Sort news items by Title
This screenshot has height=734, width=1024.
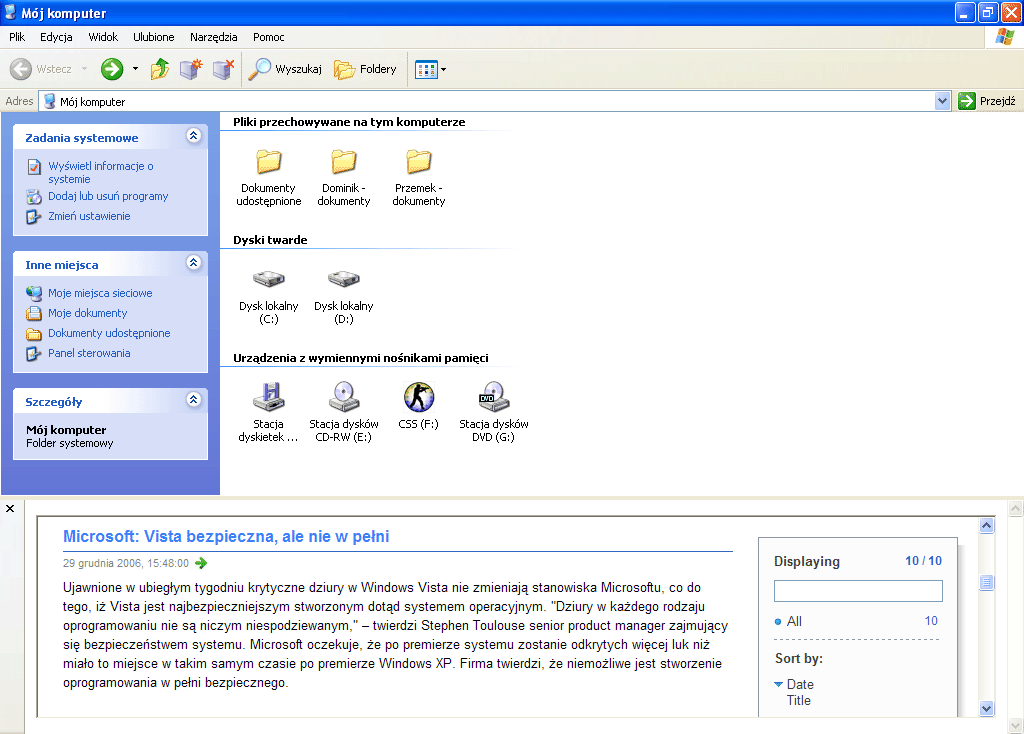tap(799, 701)
